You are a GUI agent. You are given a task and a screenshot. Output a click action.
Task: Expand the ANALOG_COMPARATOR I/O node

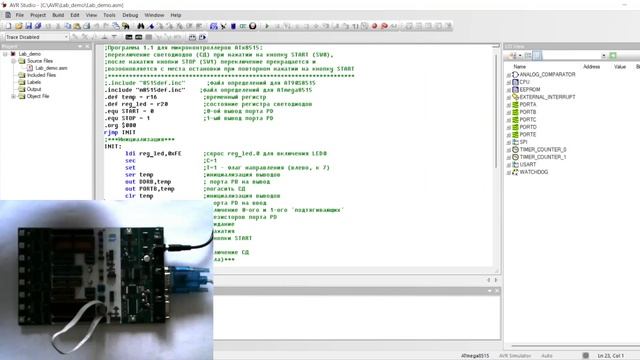pos(509,75)
